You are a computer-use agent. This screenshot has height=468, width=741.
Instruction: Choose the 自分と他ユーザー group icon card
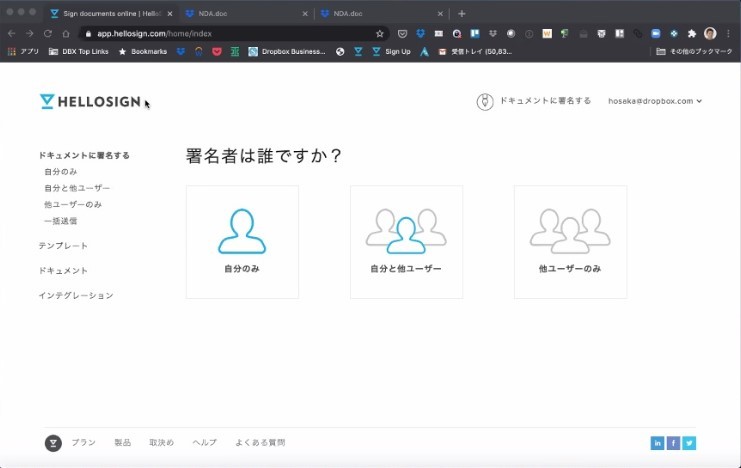click(406, 241)
